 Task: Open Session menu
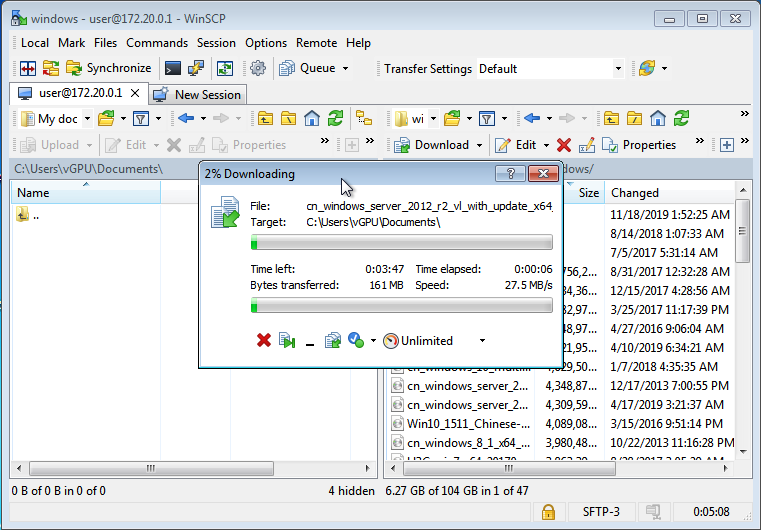coord(216,43)
